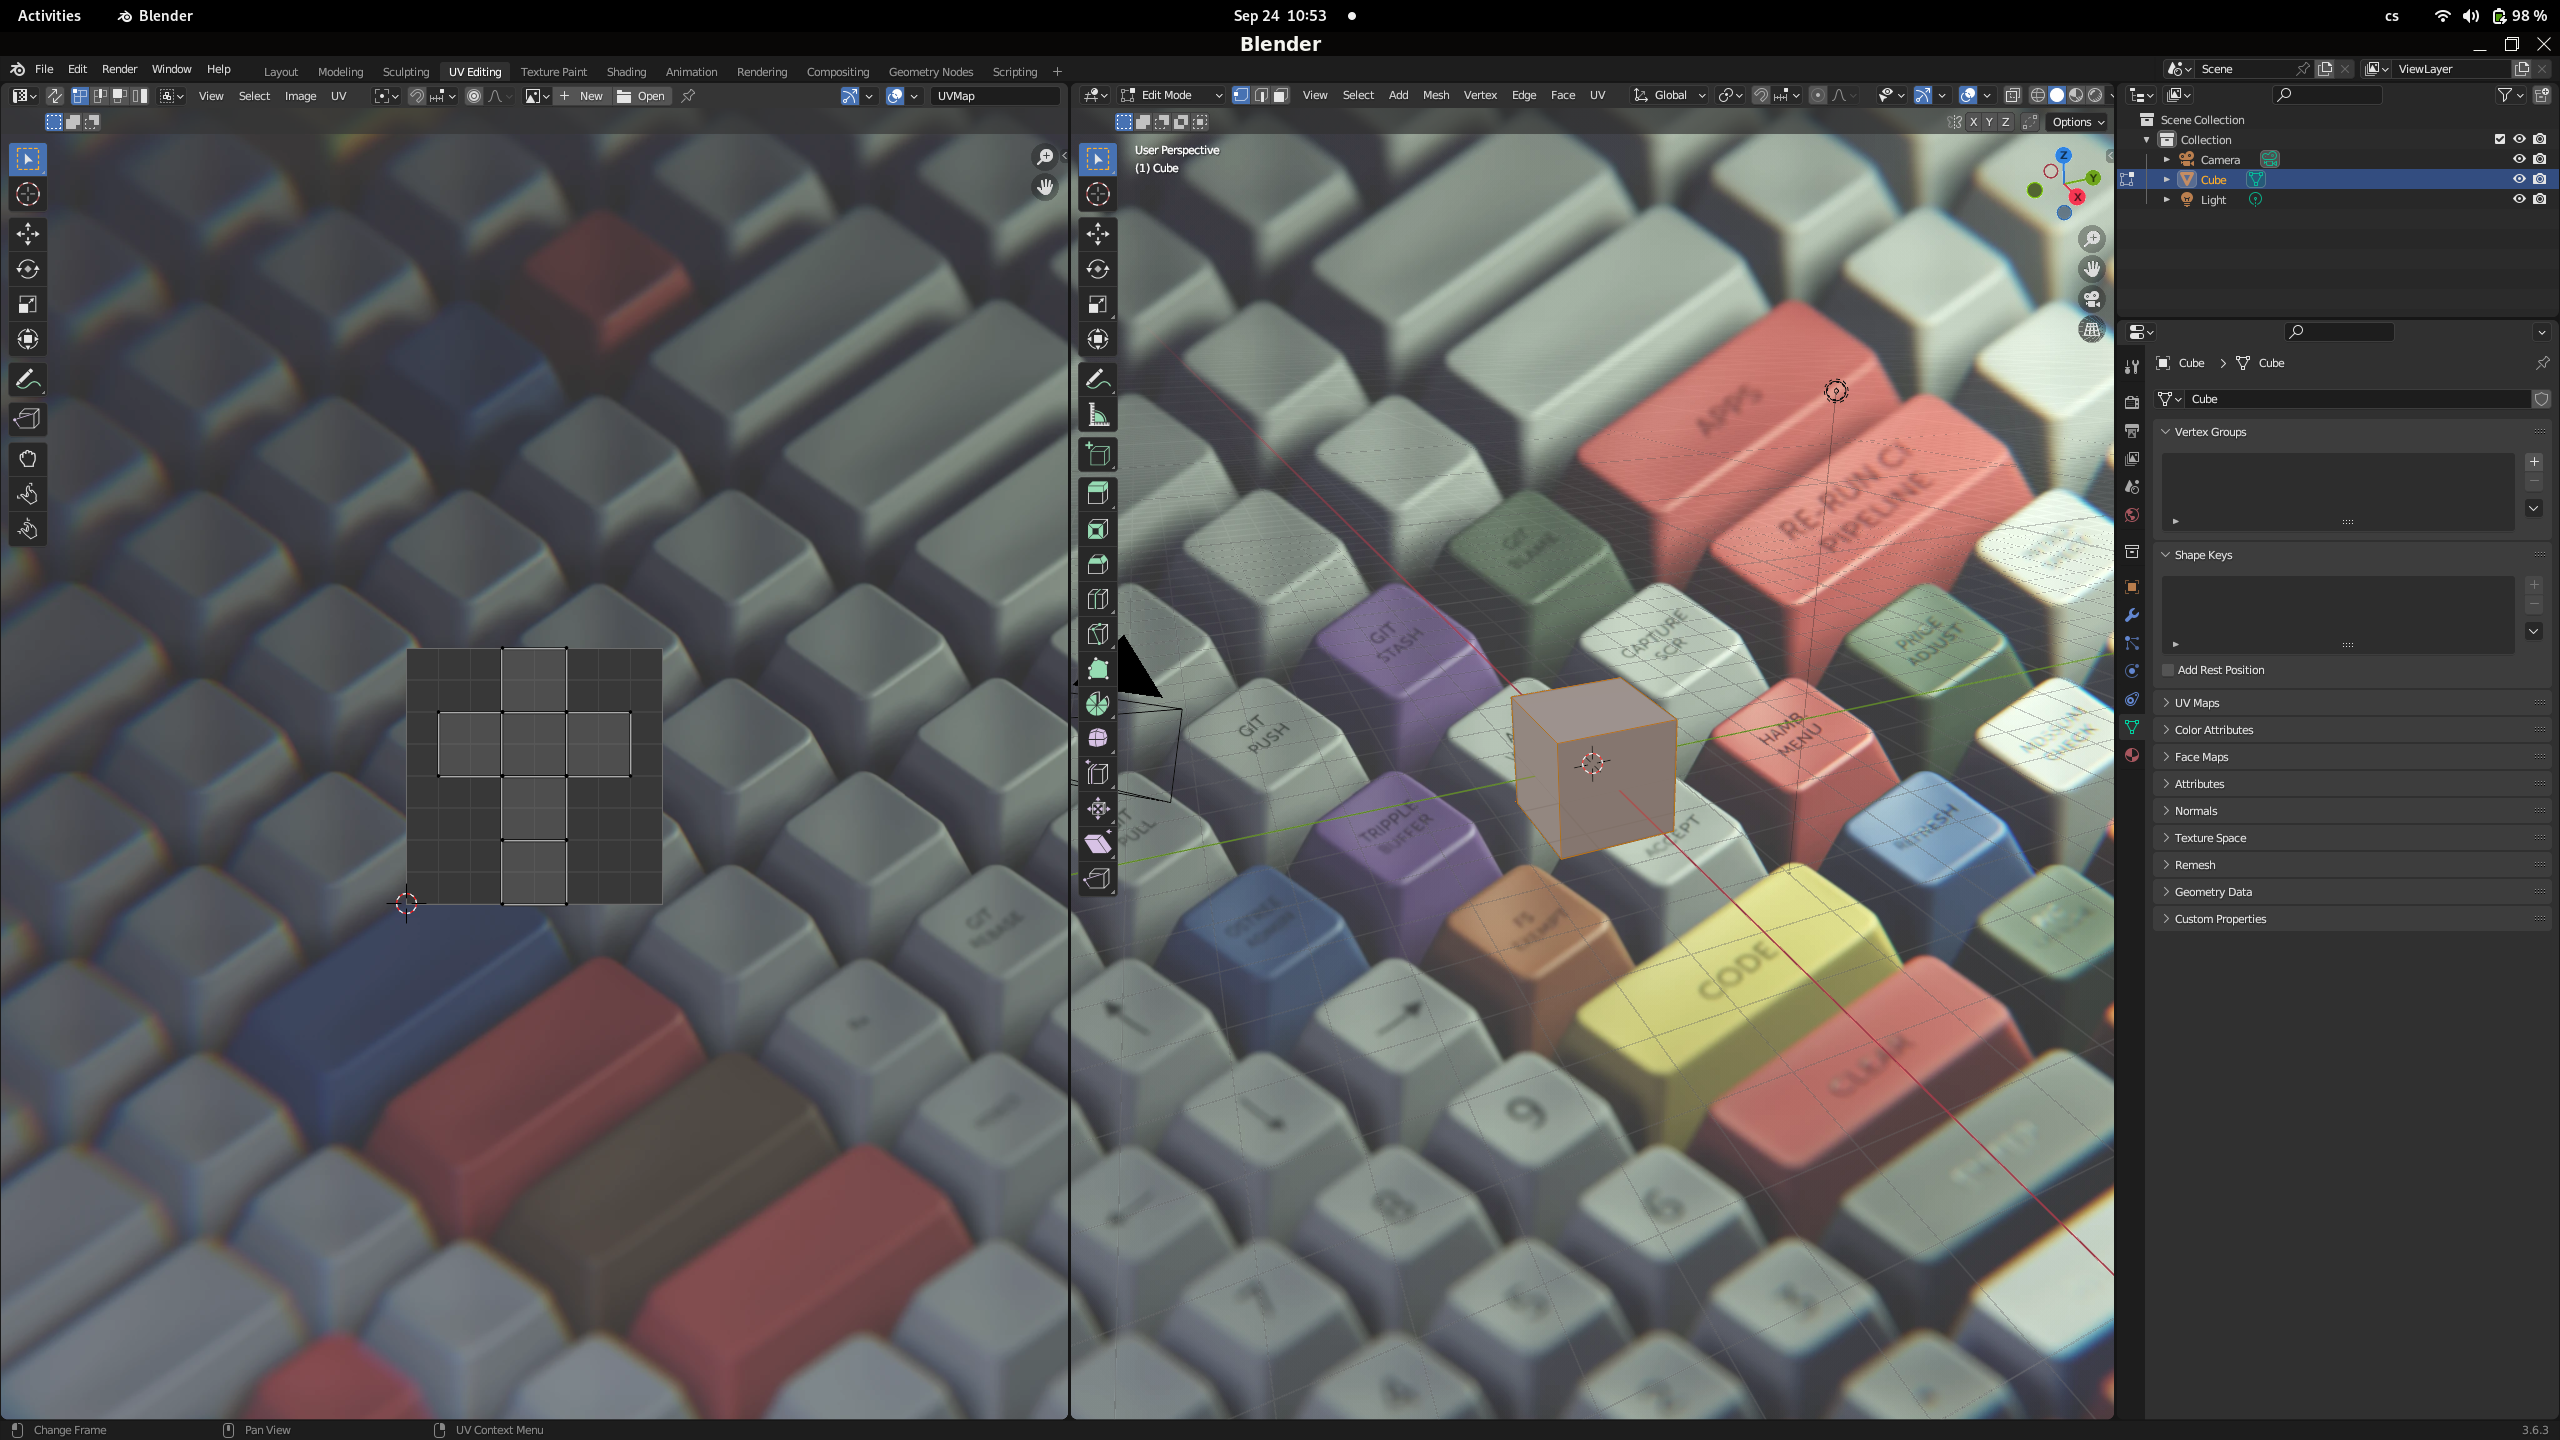Image resolution: width=2560 pixels, height=1440 pixels.
Task: Disable Light in renders camera icon
Action: (x=2540, y=199)
